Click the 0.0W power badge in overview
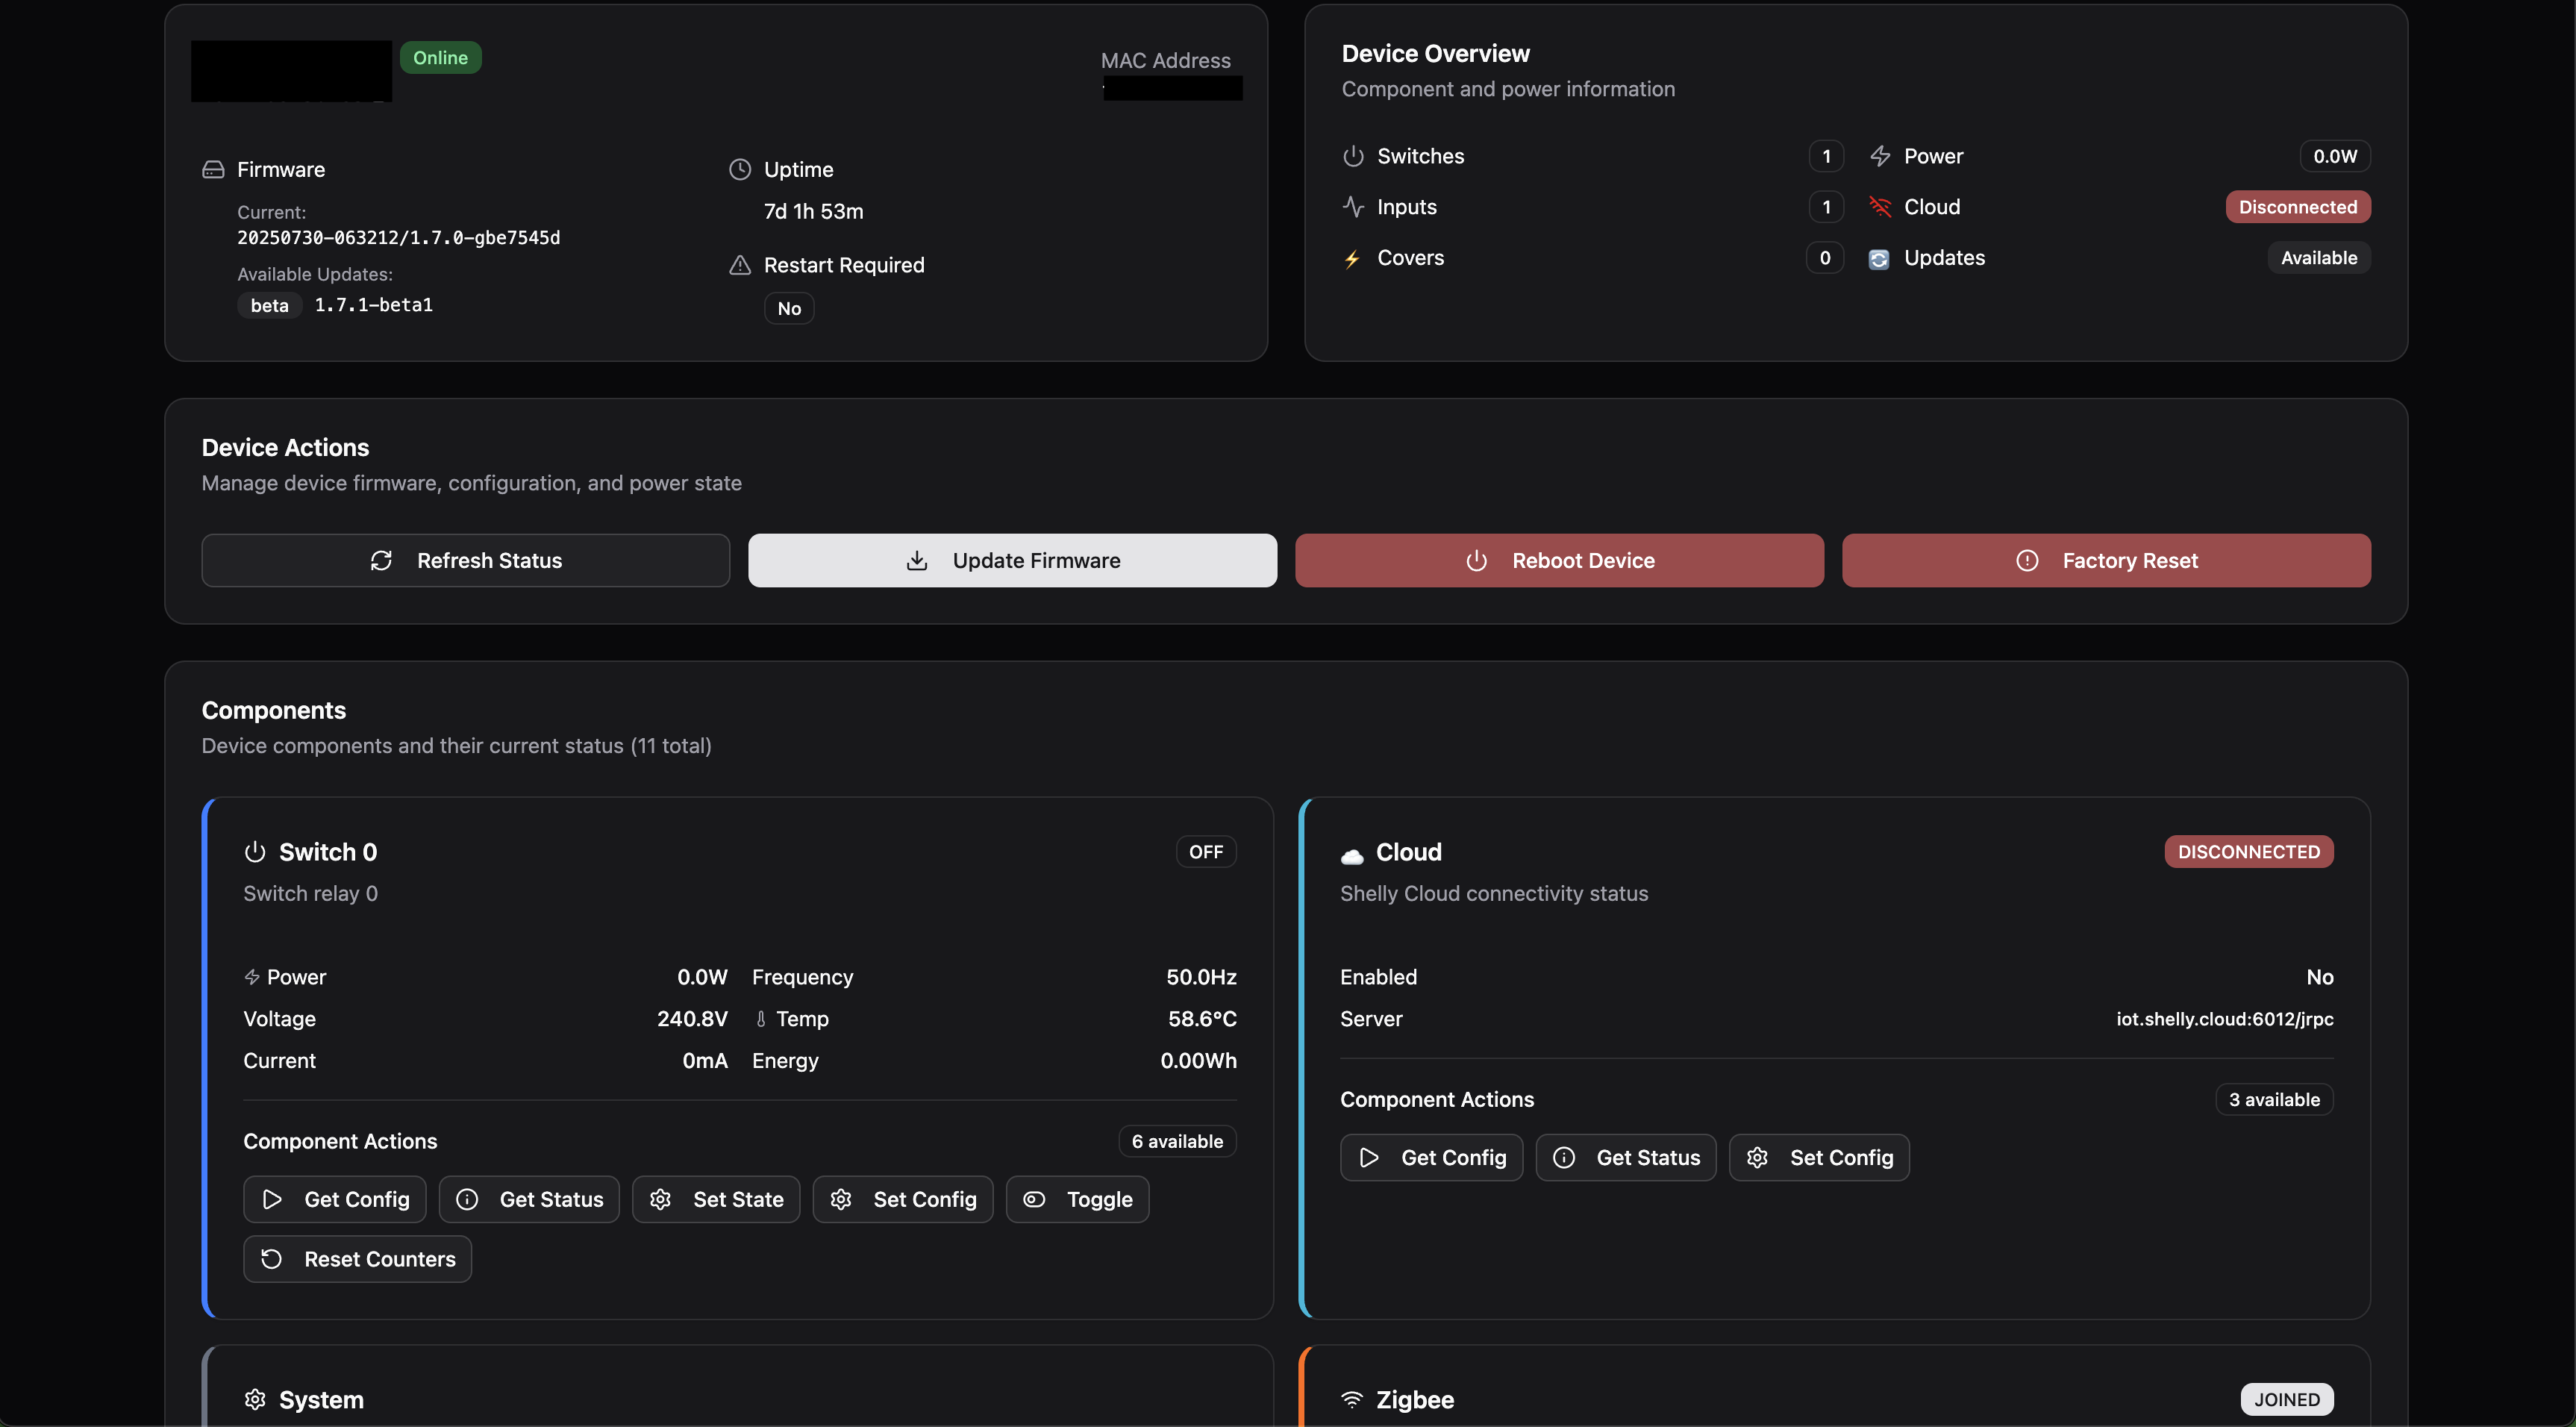Screen dimensions: 2576x1427 coord(2335,156)
